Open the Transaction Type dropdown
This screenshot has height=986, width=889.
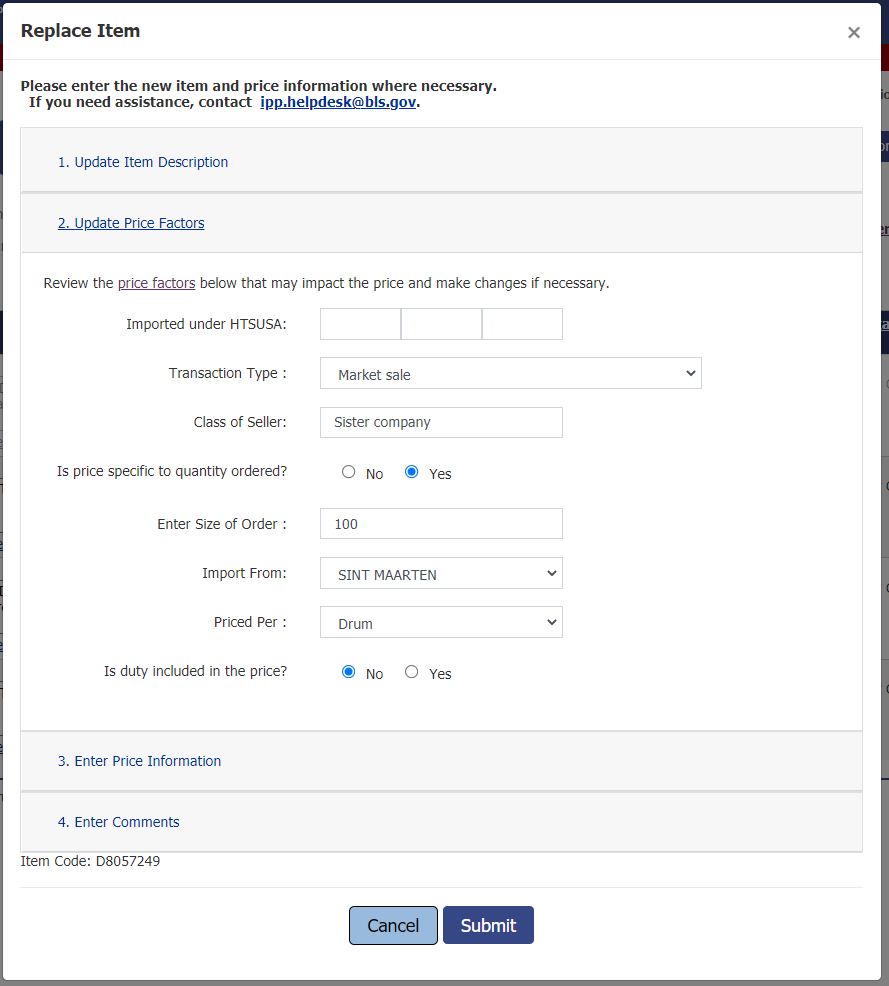(x=511, y=374)
